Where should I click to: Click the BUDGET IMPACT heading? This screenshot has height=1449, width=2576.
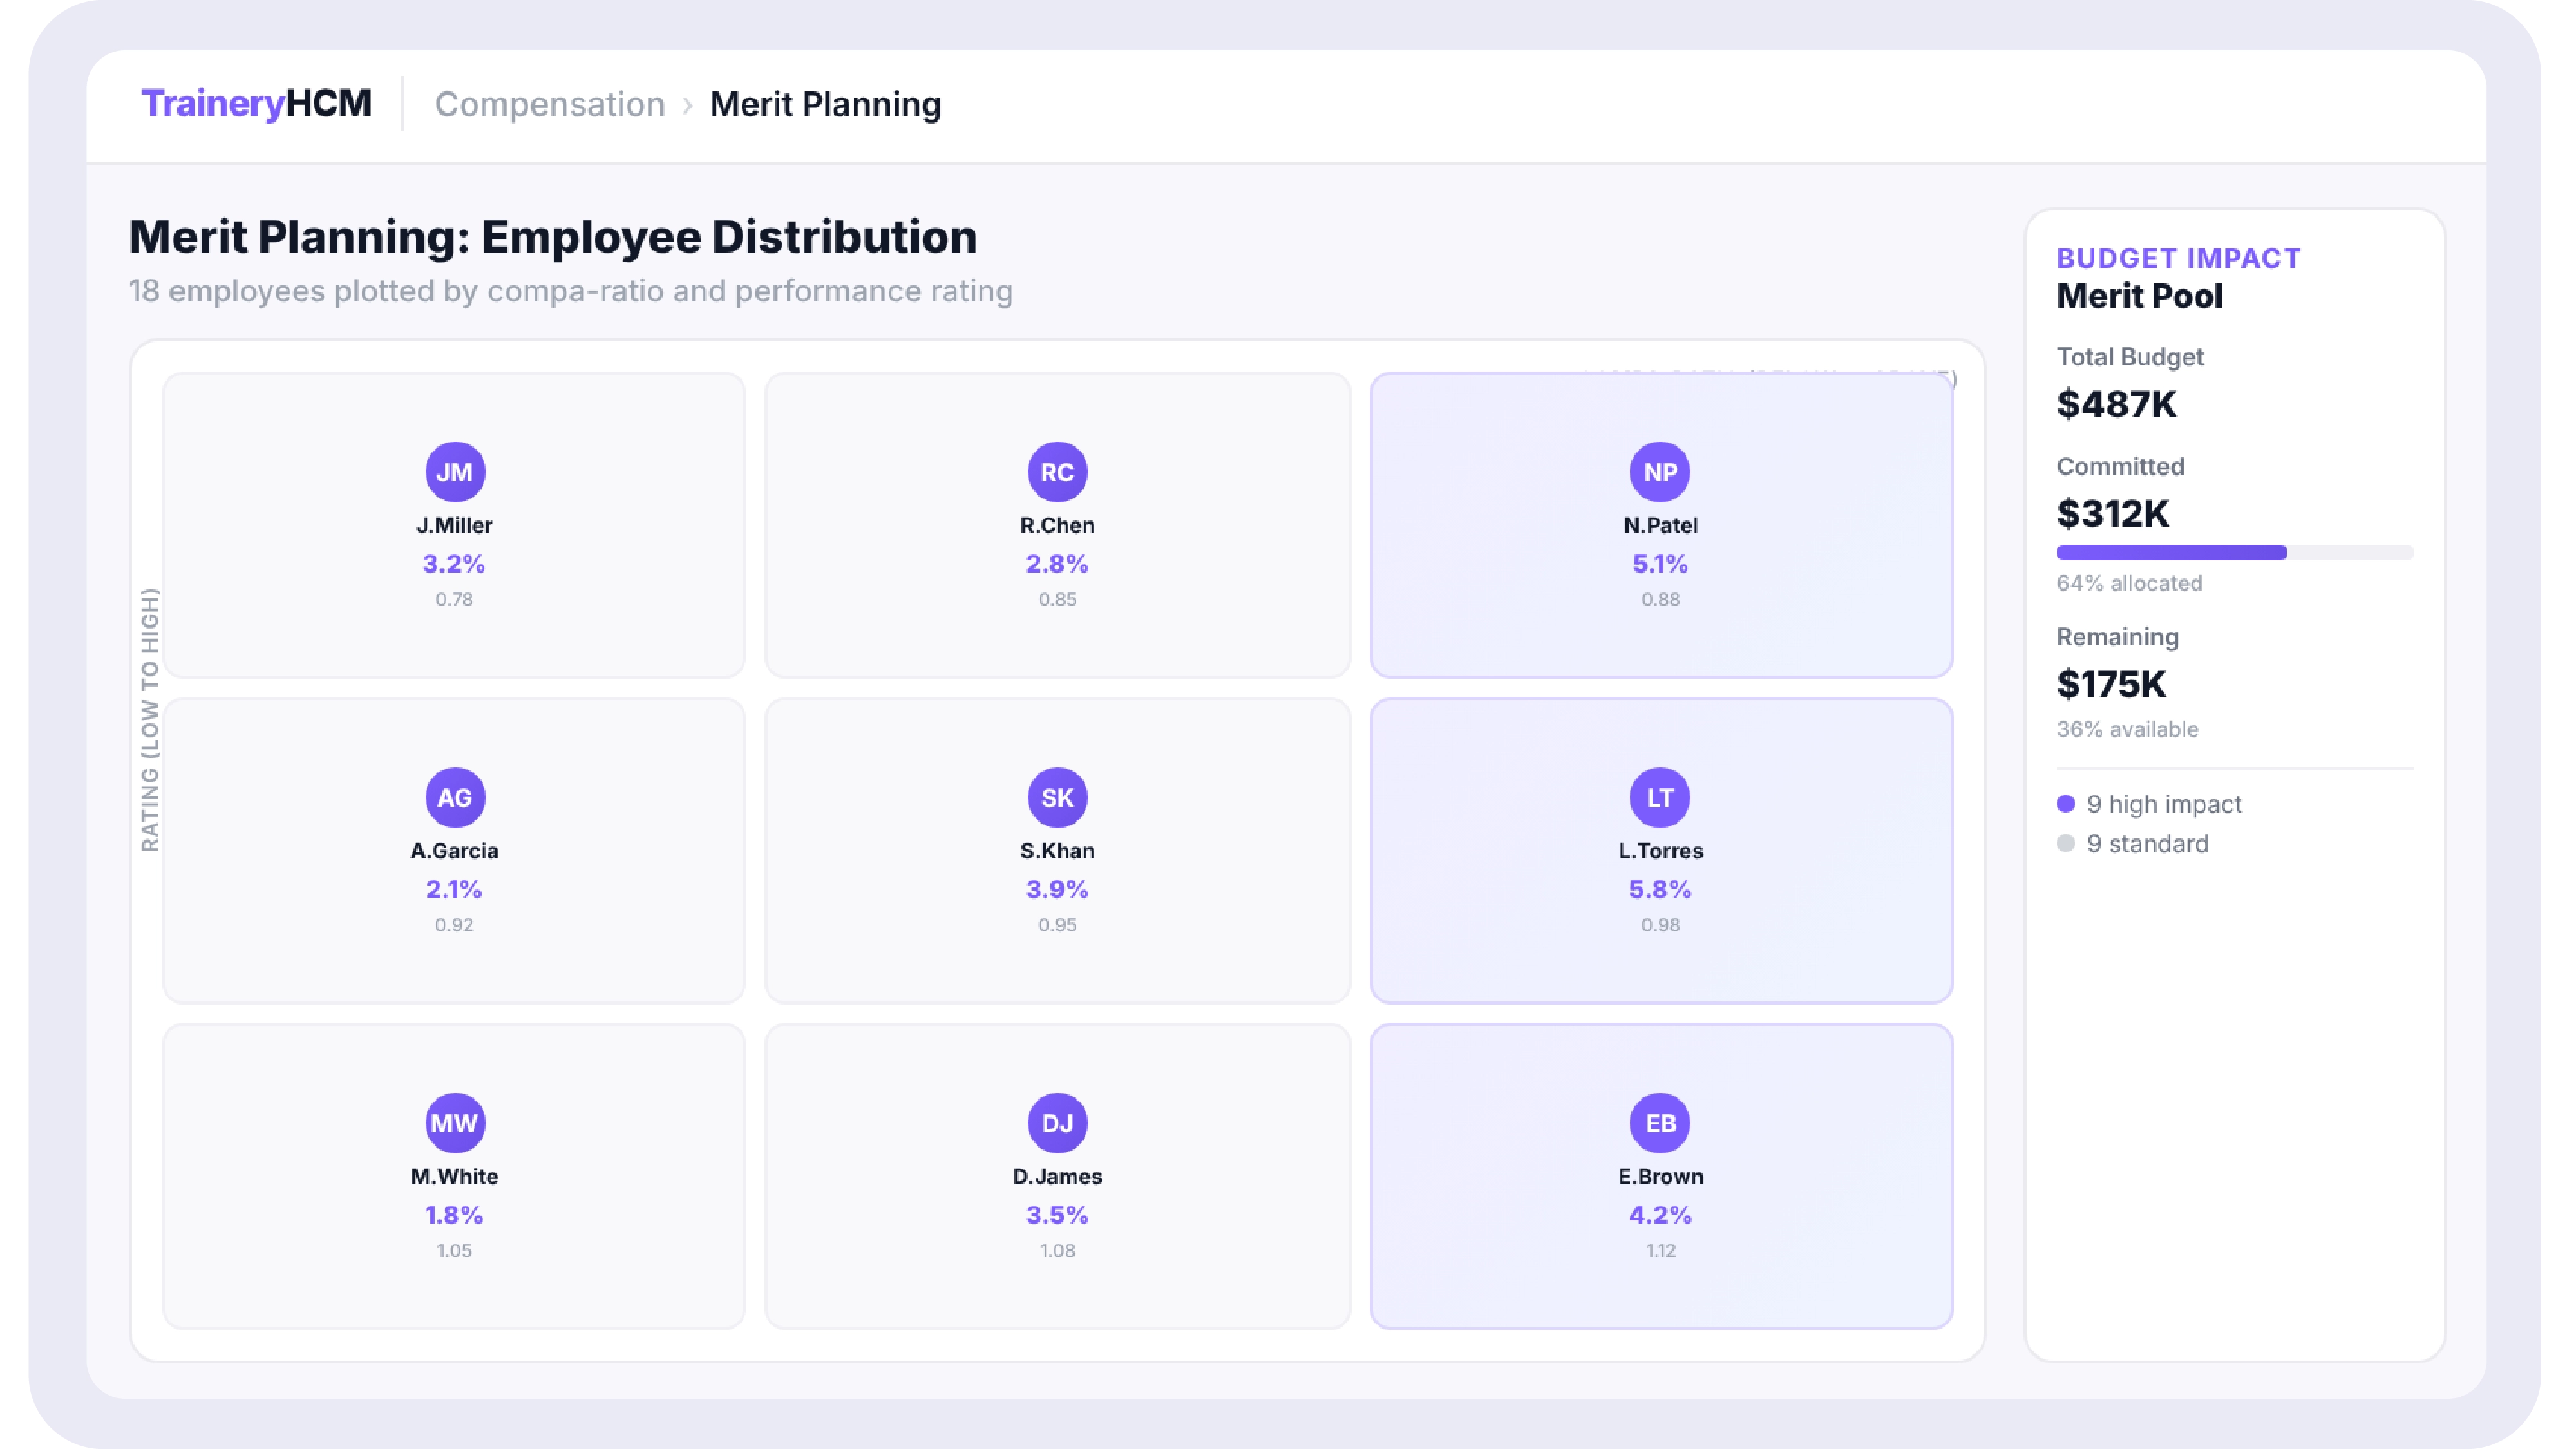[2178, 258]
